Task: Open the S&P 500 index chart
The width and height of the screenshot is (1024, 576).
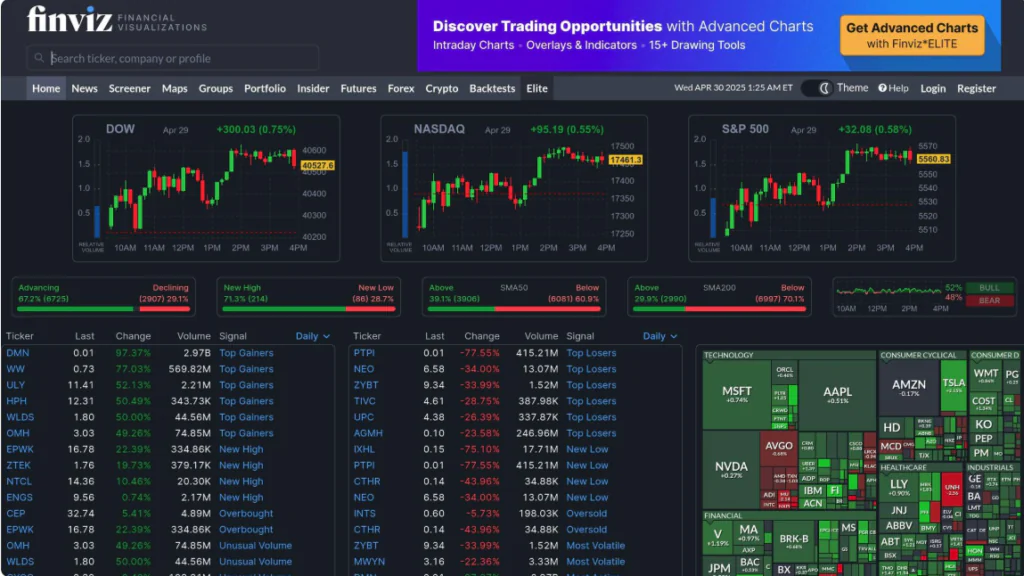Action: pyautogui.click(x=822, y=188)
